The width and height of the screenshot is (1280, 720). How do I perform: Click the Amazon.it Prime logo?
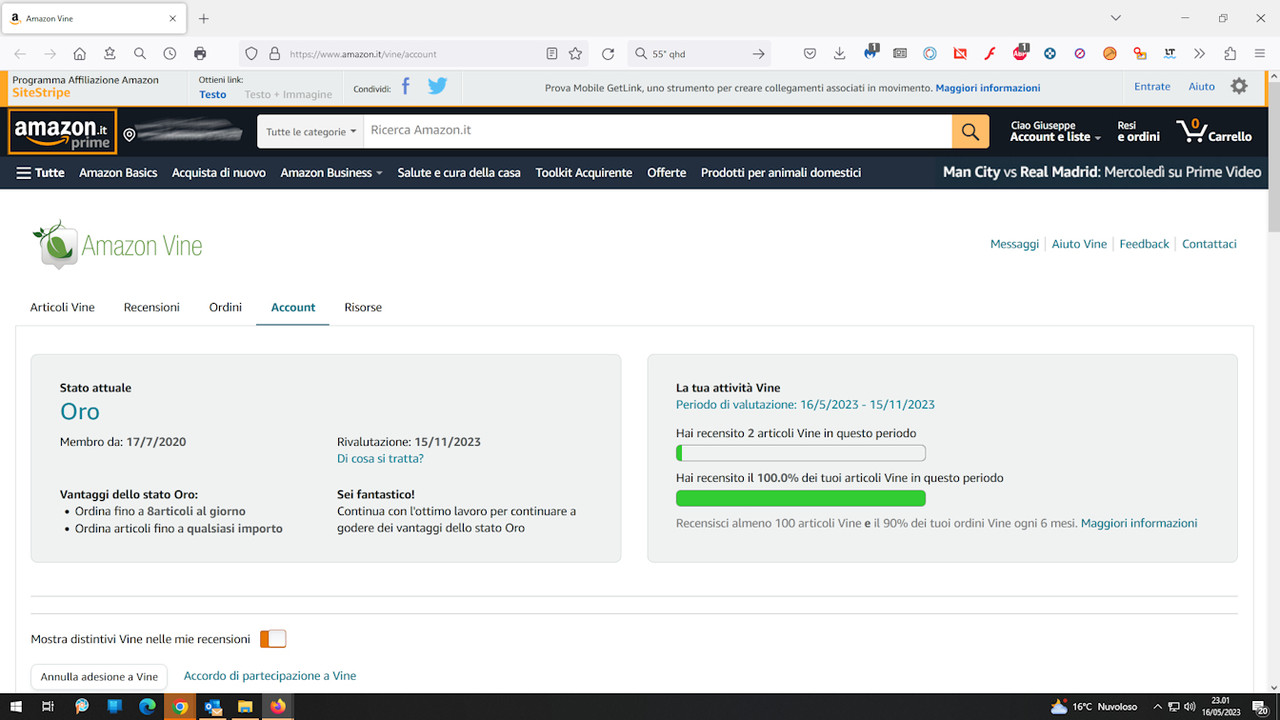[62, 131]
